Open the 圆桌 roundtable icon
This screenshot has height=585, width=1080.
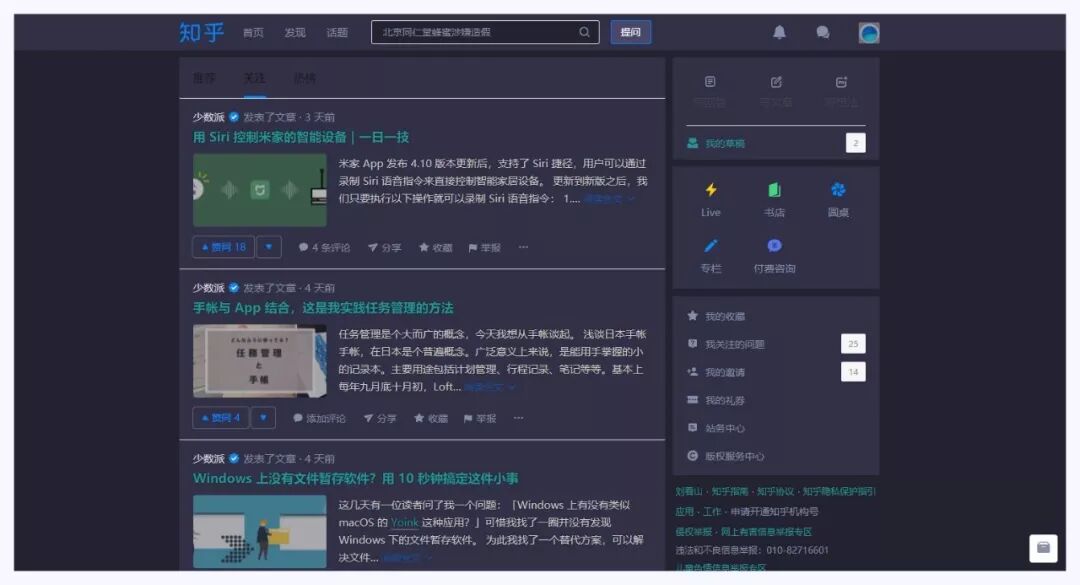pyautogui.click(x=838, y=190)
